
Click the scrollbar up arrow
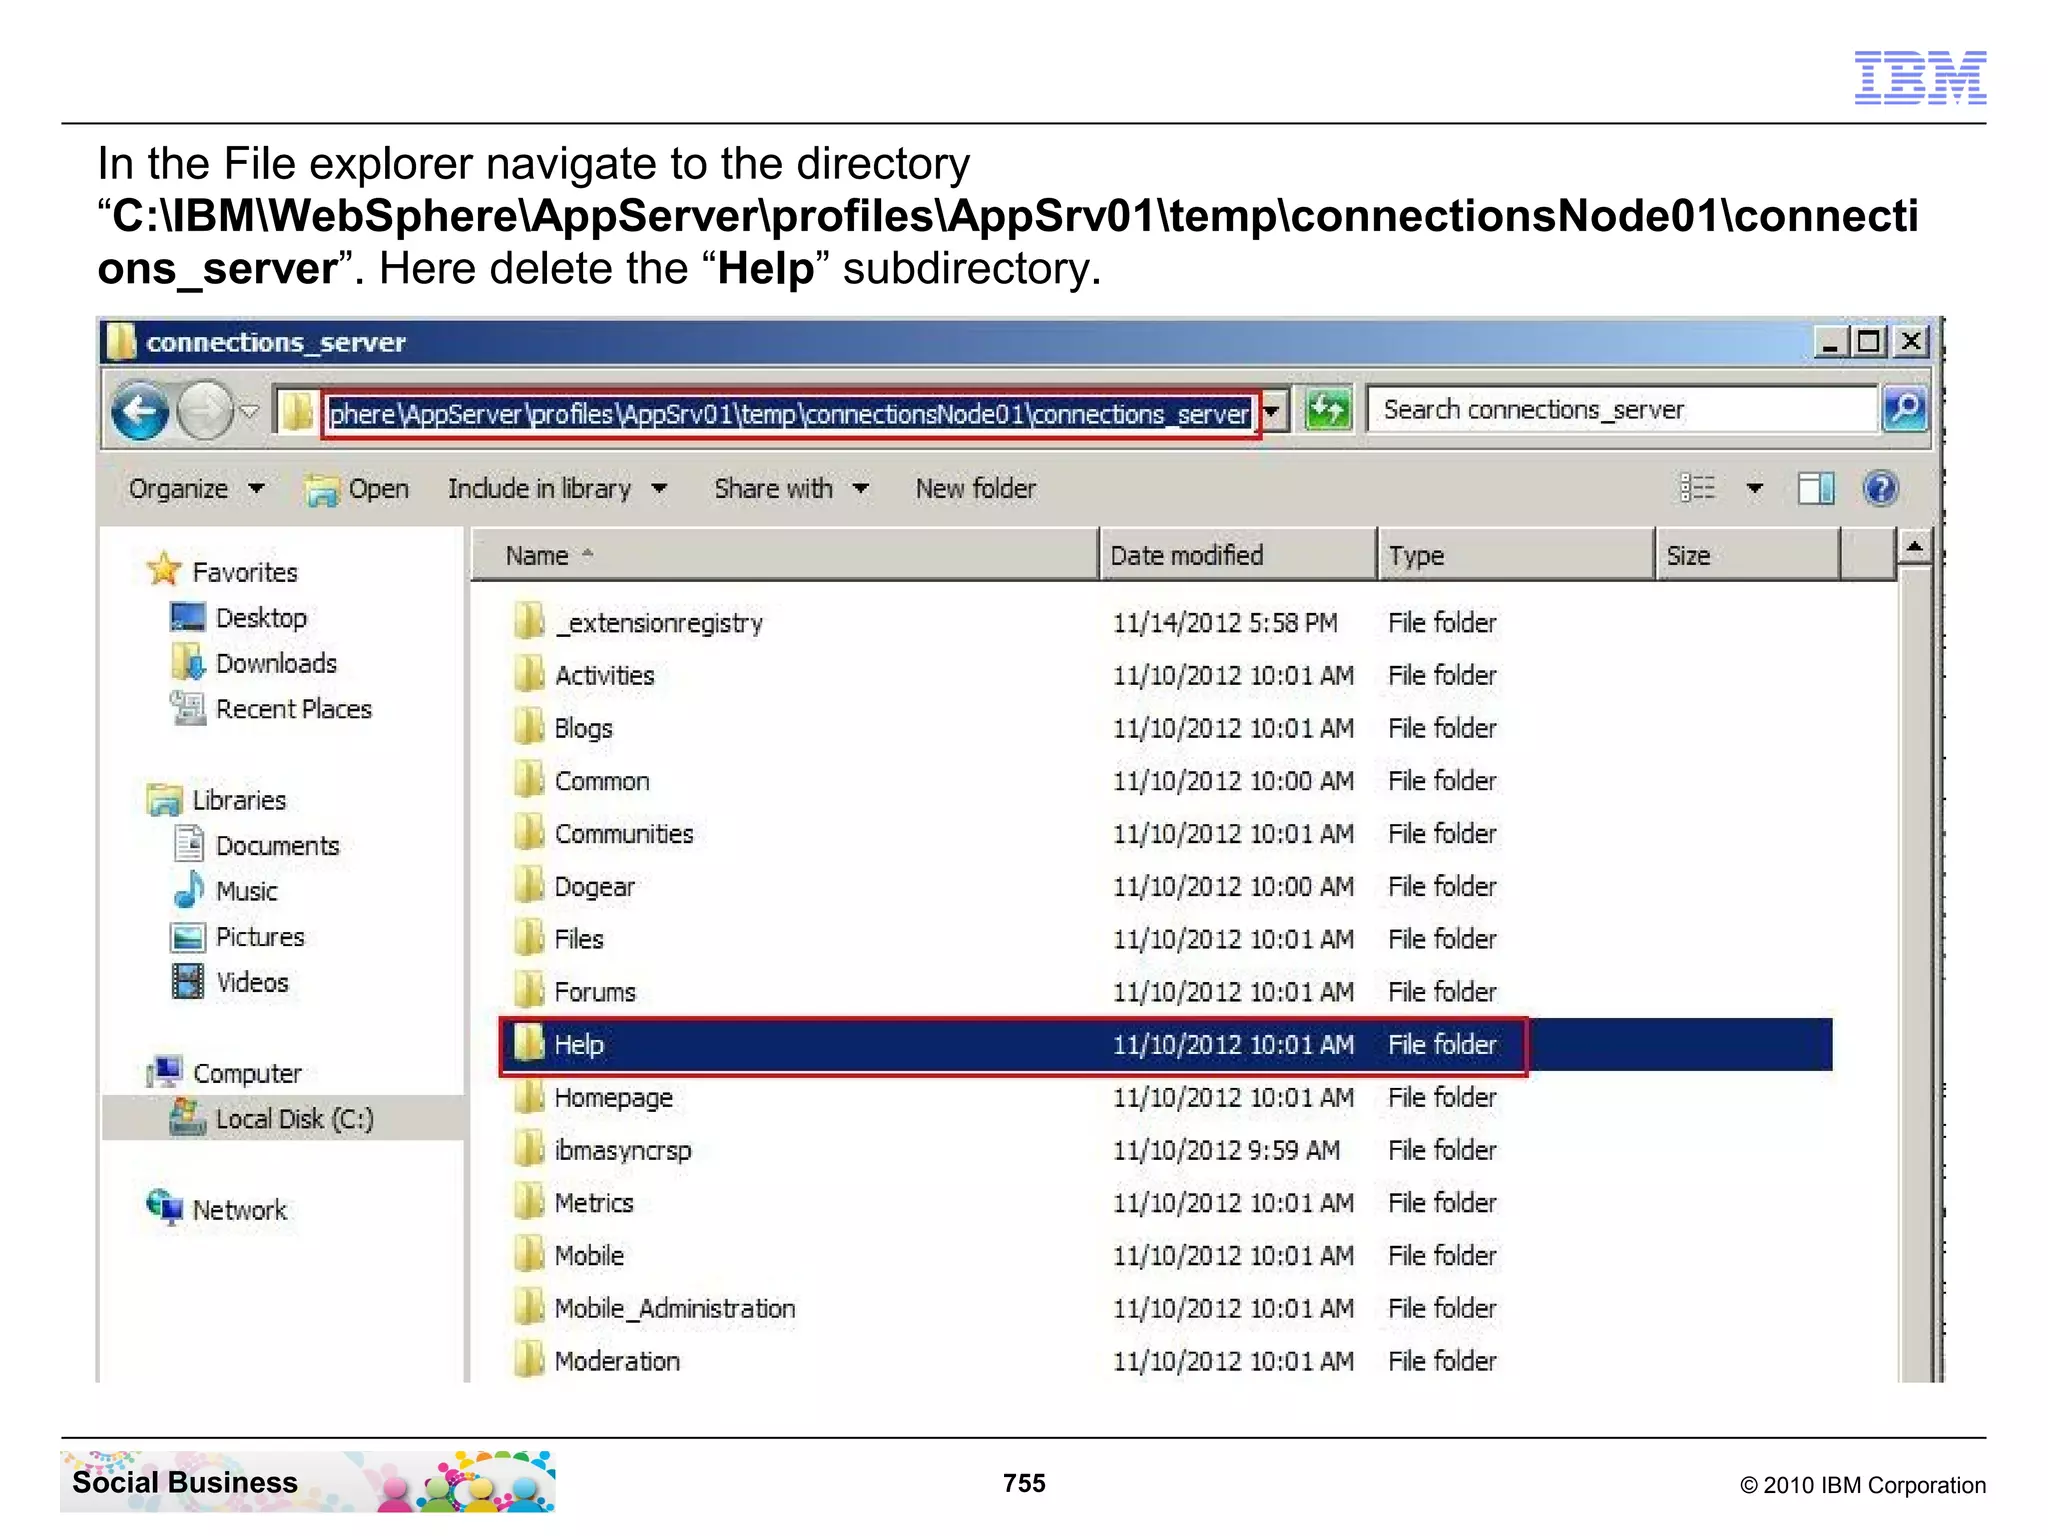click(x=1914, y=547)
